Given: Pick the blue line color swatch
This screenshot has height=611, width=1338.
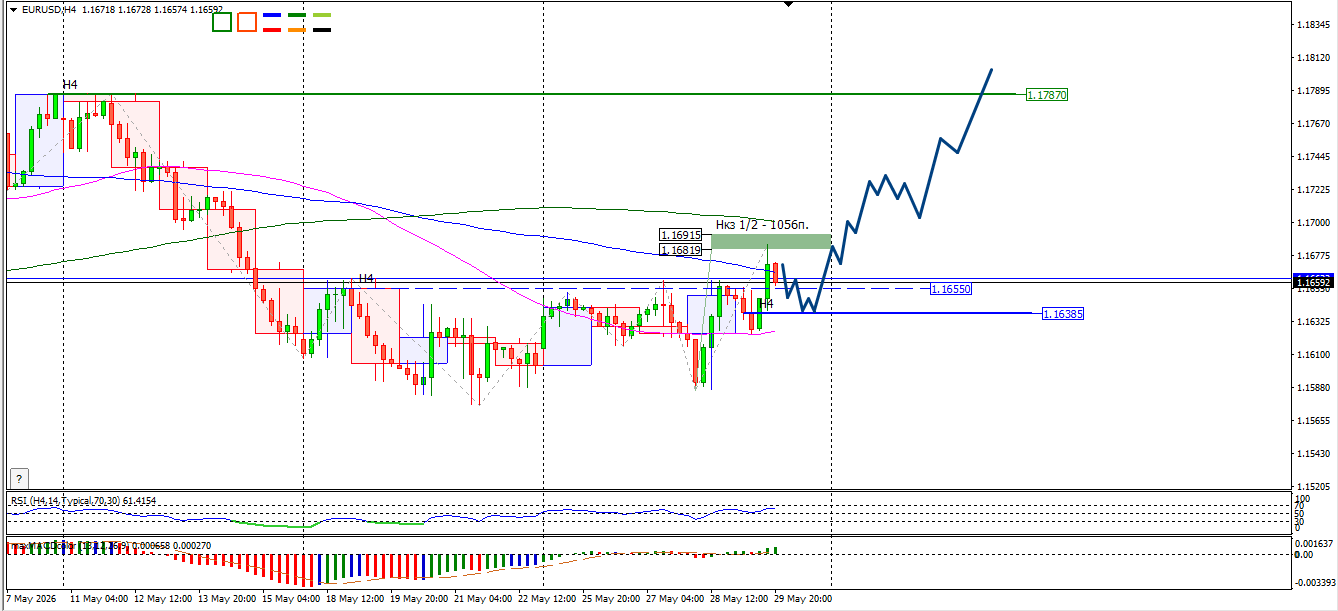Looking at the screenshot, I should (x=271, y=16).
